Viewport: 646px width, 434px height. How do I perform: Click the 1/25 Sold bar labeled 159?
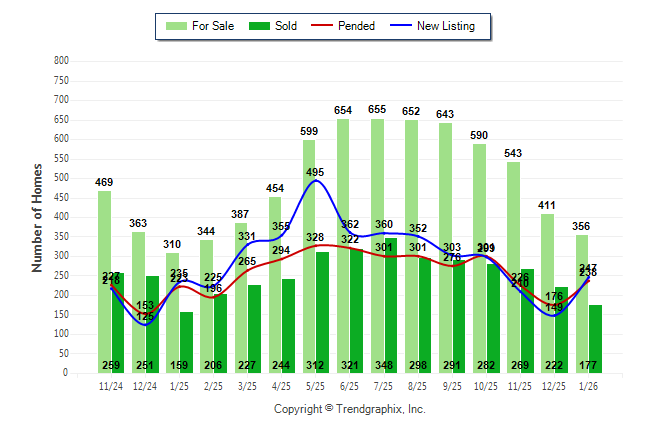coord(186,342)
